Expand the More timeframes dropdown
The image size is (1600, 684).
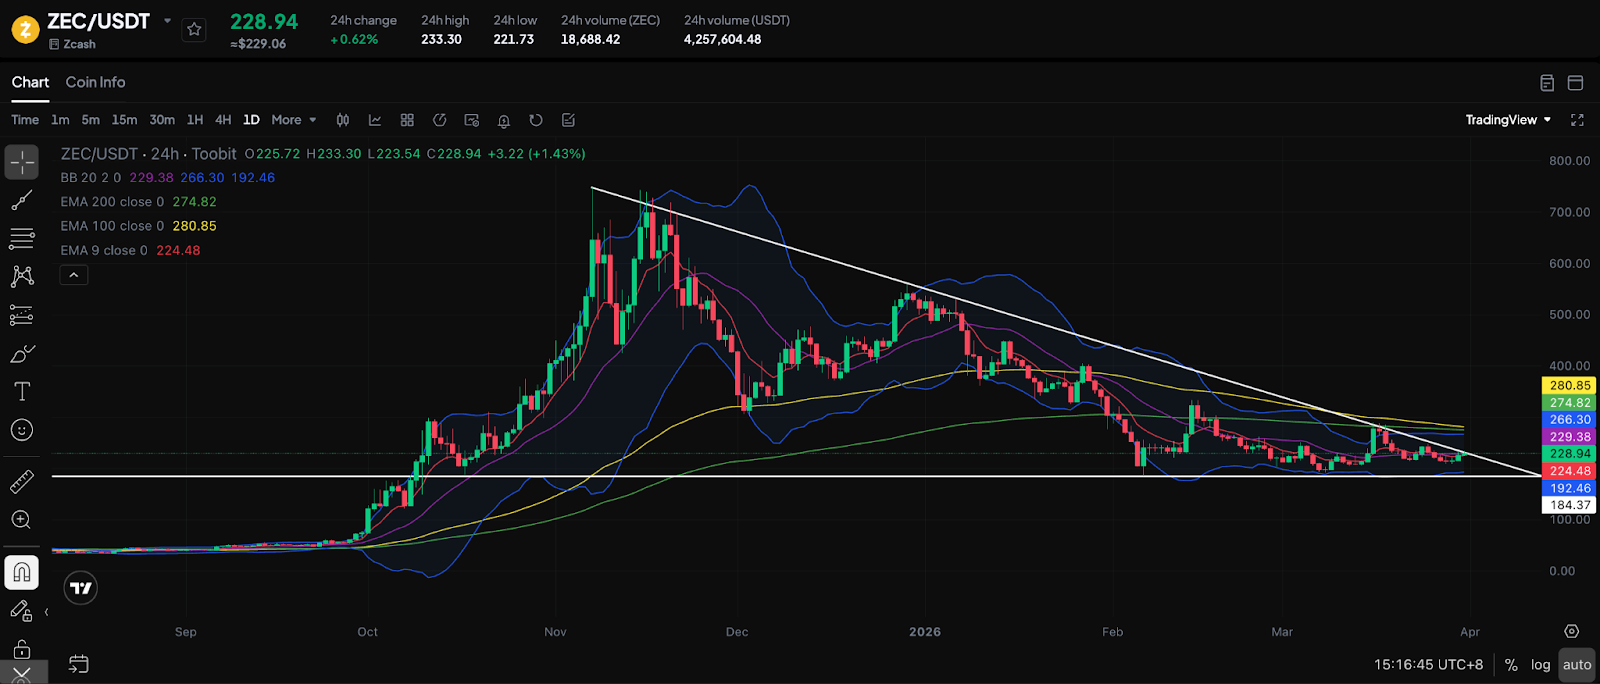coord(293,120)
